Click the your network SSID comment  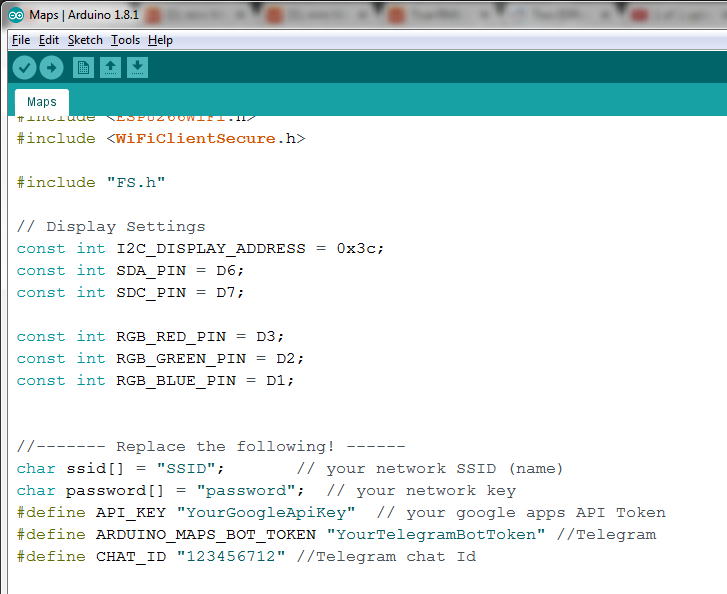430,468
